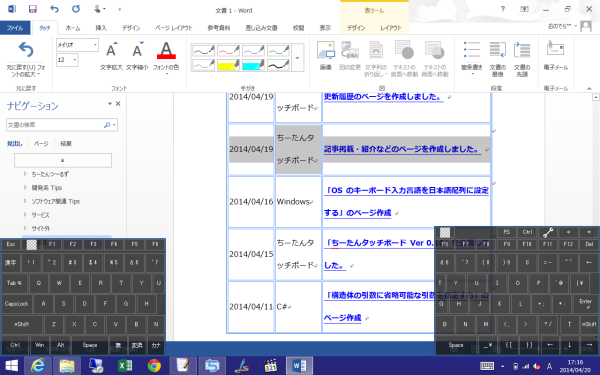Click テキストの前面へ移動 bring-forward button
The height and width of the screenshot is (375, 600).
[x=404, y=59]
